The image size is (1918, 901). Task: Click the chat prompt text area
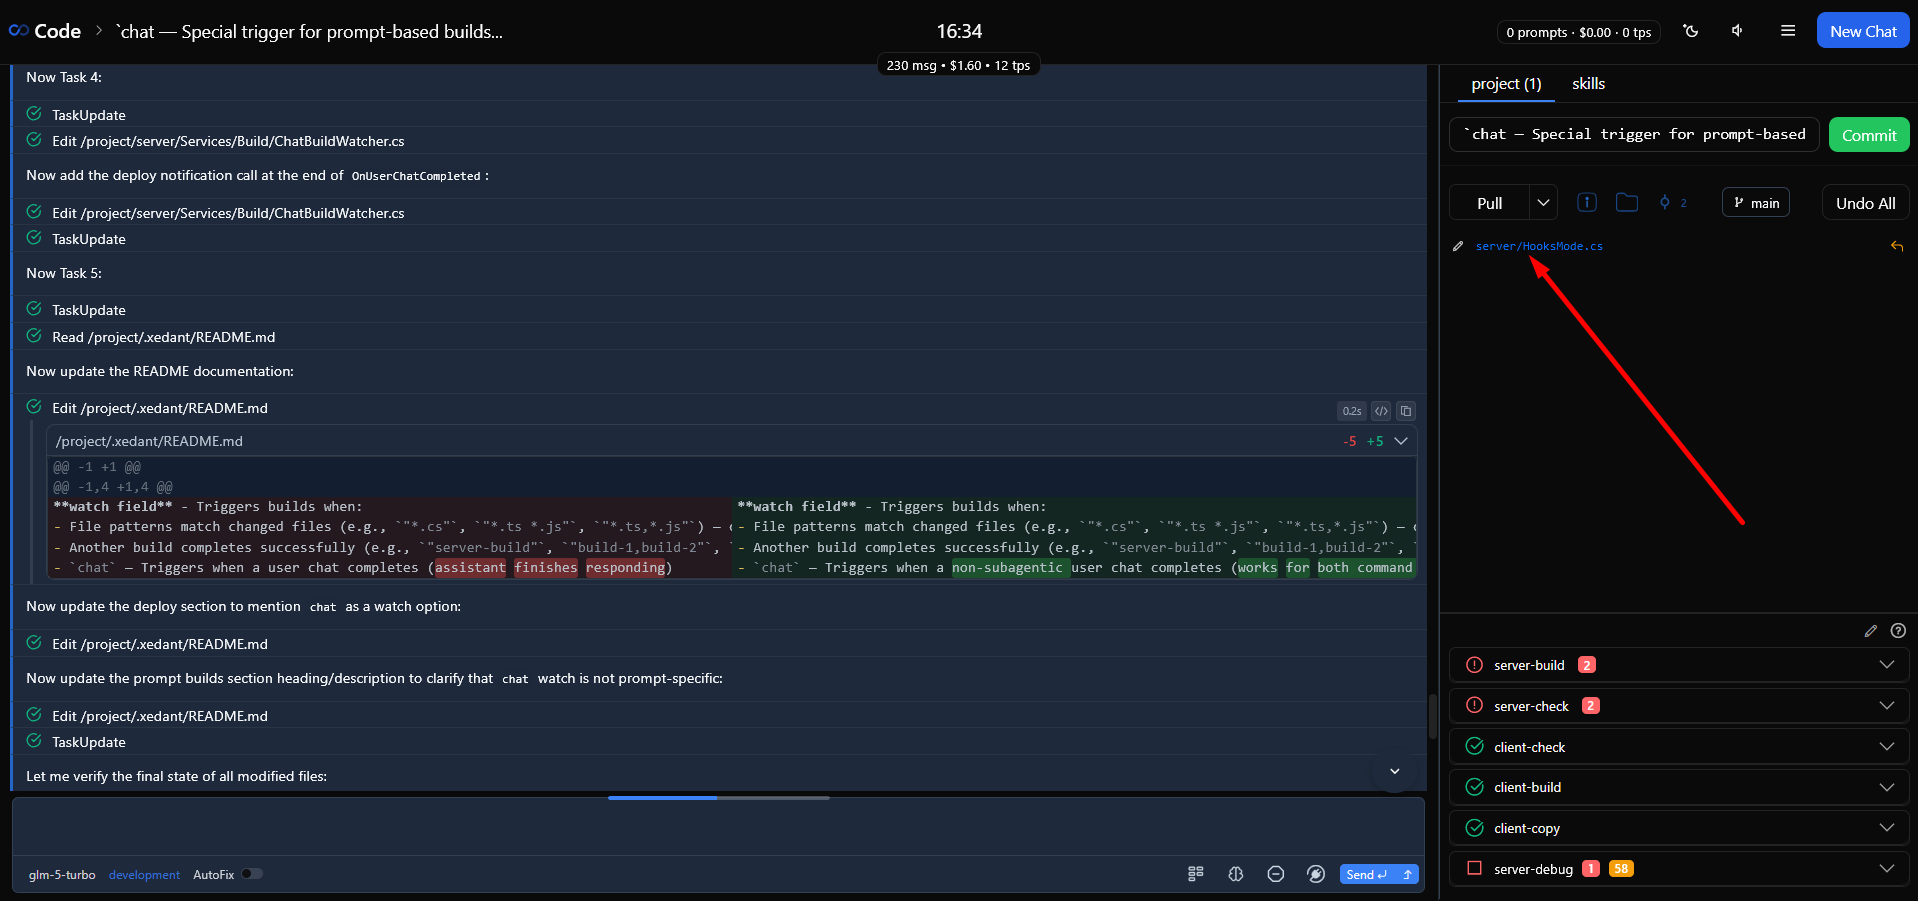coord(718,827)
